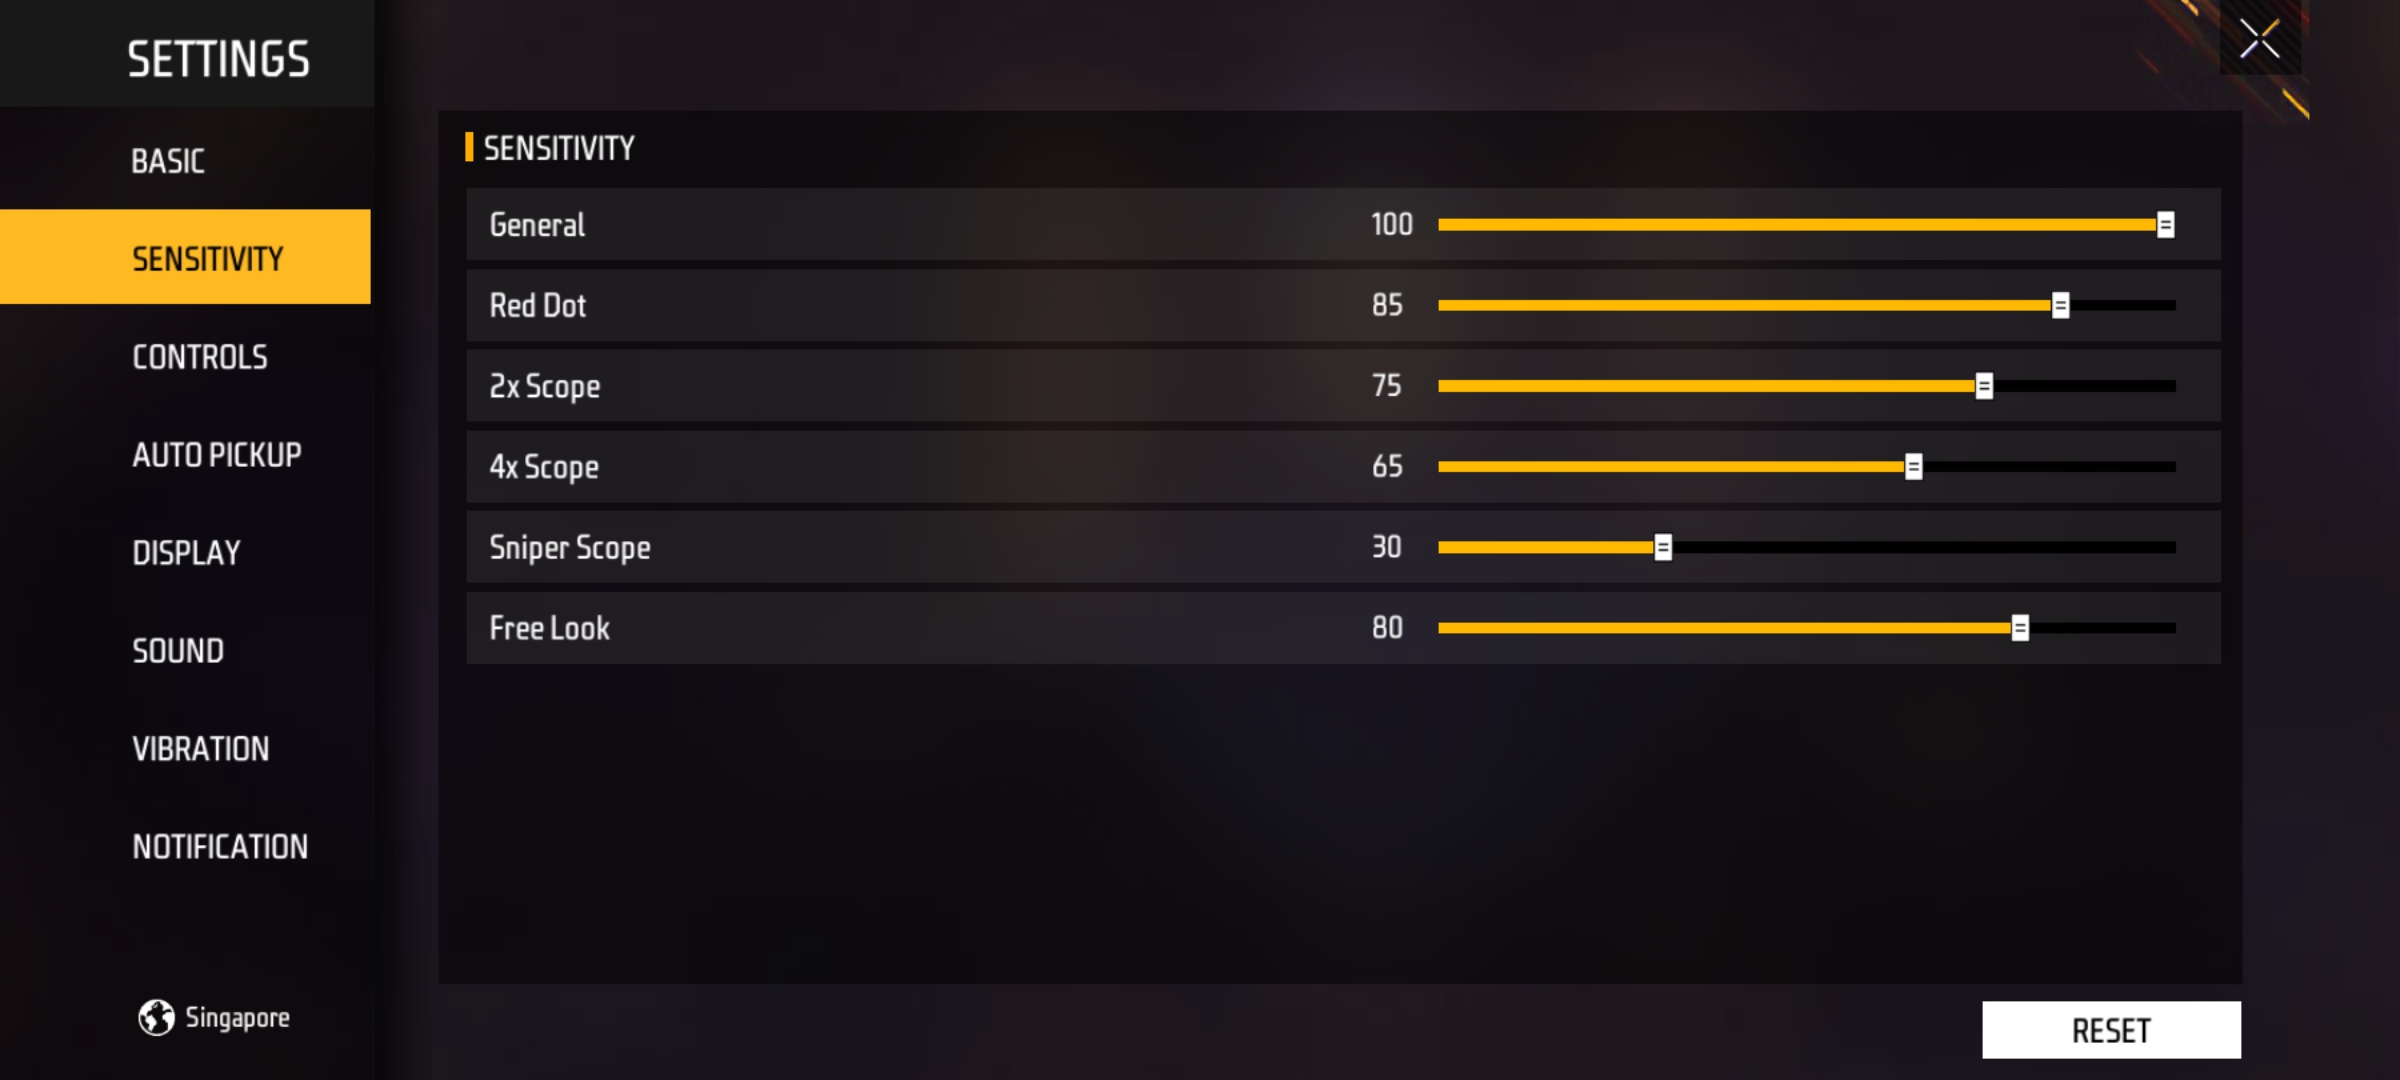Select the BASIC settings tab

[167, 159]
